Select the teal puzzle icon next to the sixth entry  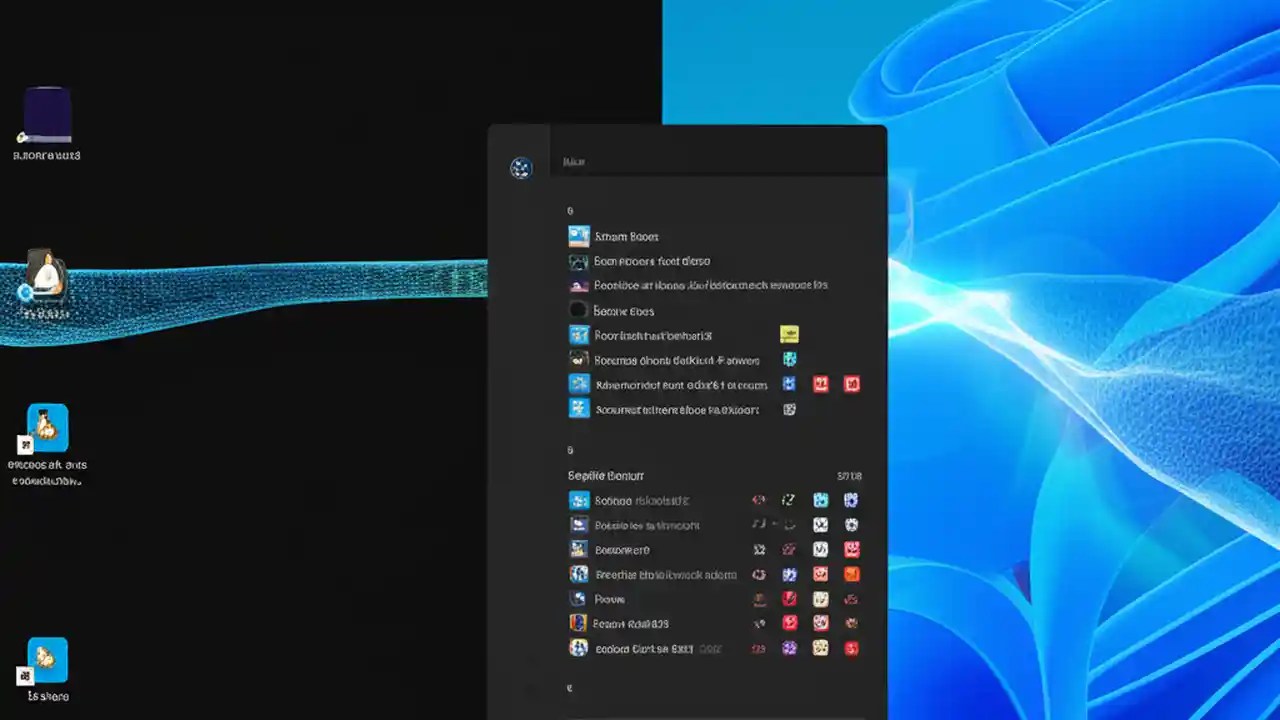(789, 360)
